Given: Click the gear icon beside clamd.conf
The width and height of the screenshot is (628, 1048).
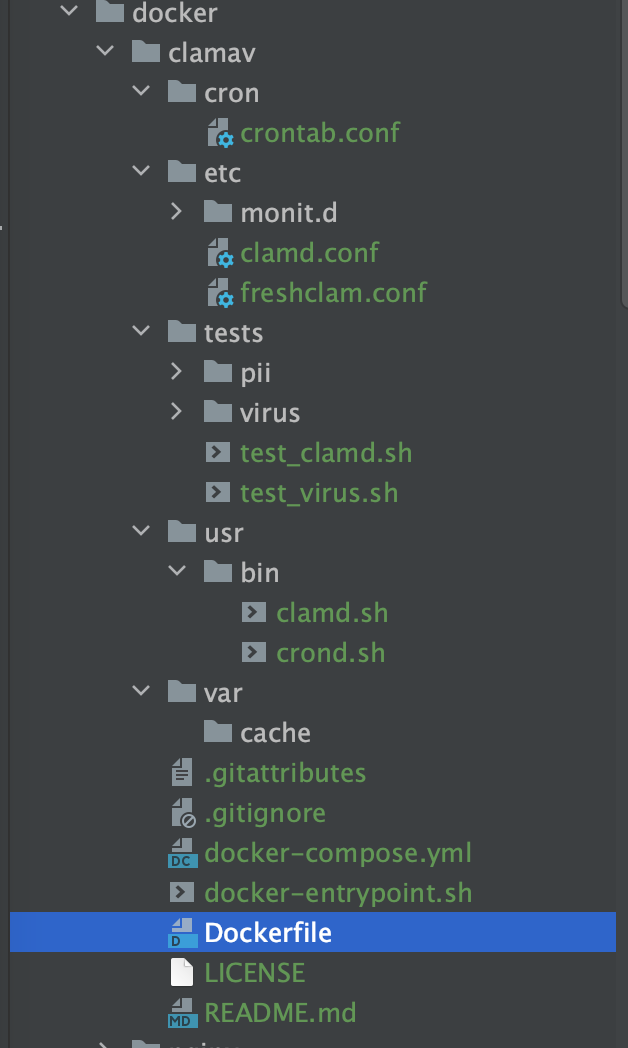Looking at the screenshot, I should [x=221, y=252].
